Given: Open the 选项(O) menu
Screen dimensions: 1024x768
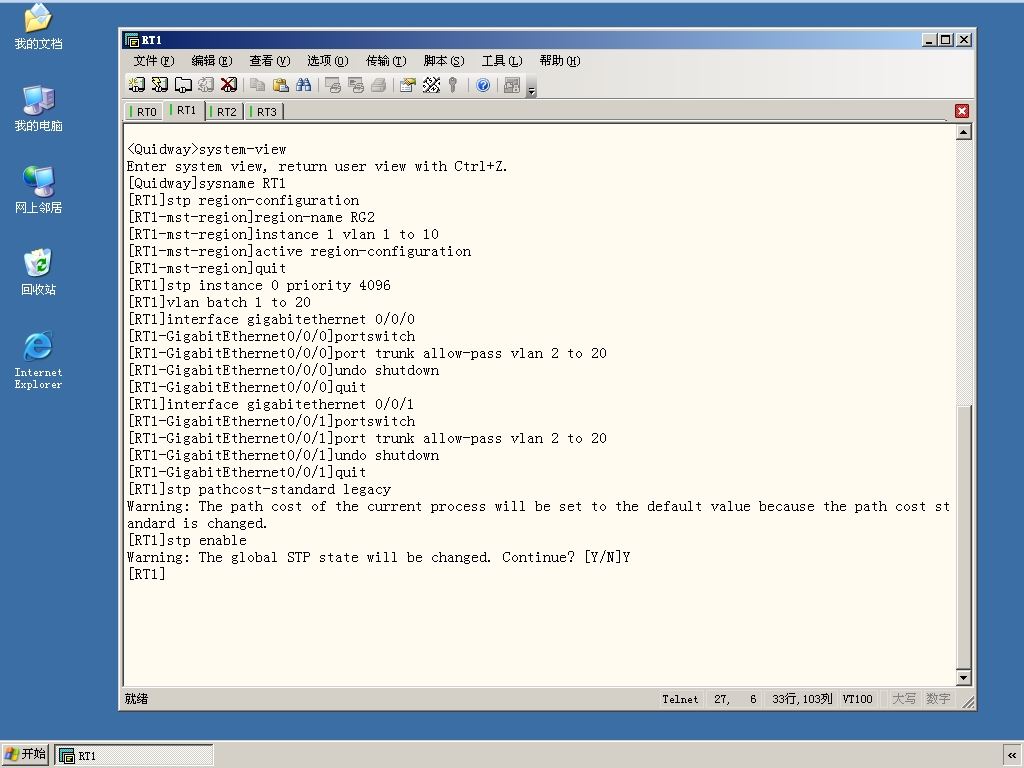Looking at the screenshot, I should (328, 61).
